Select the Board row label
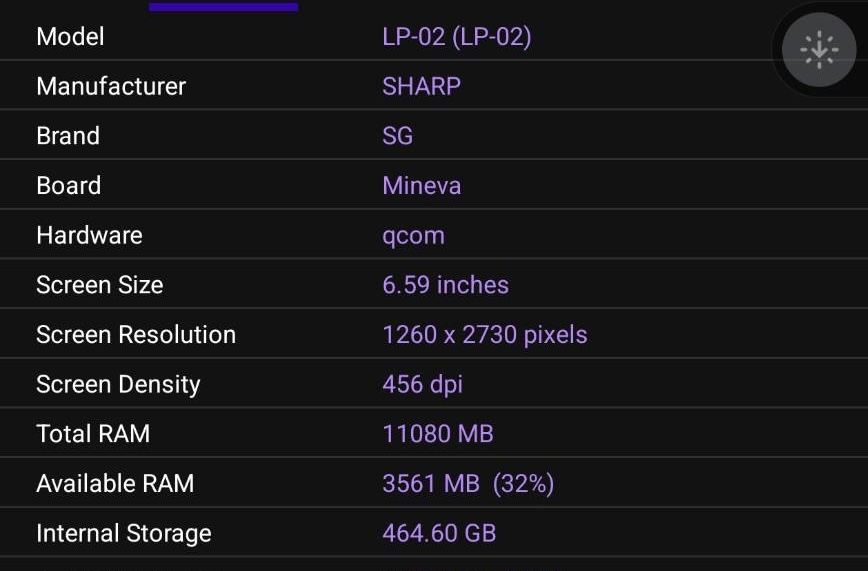Screen dimensions: 868x571 click(69, 186)
